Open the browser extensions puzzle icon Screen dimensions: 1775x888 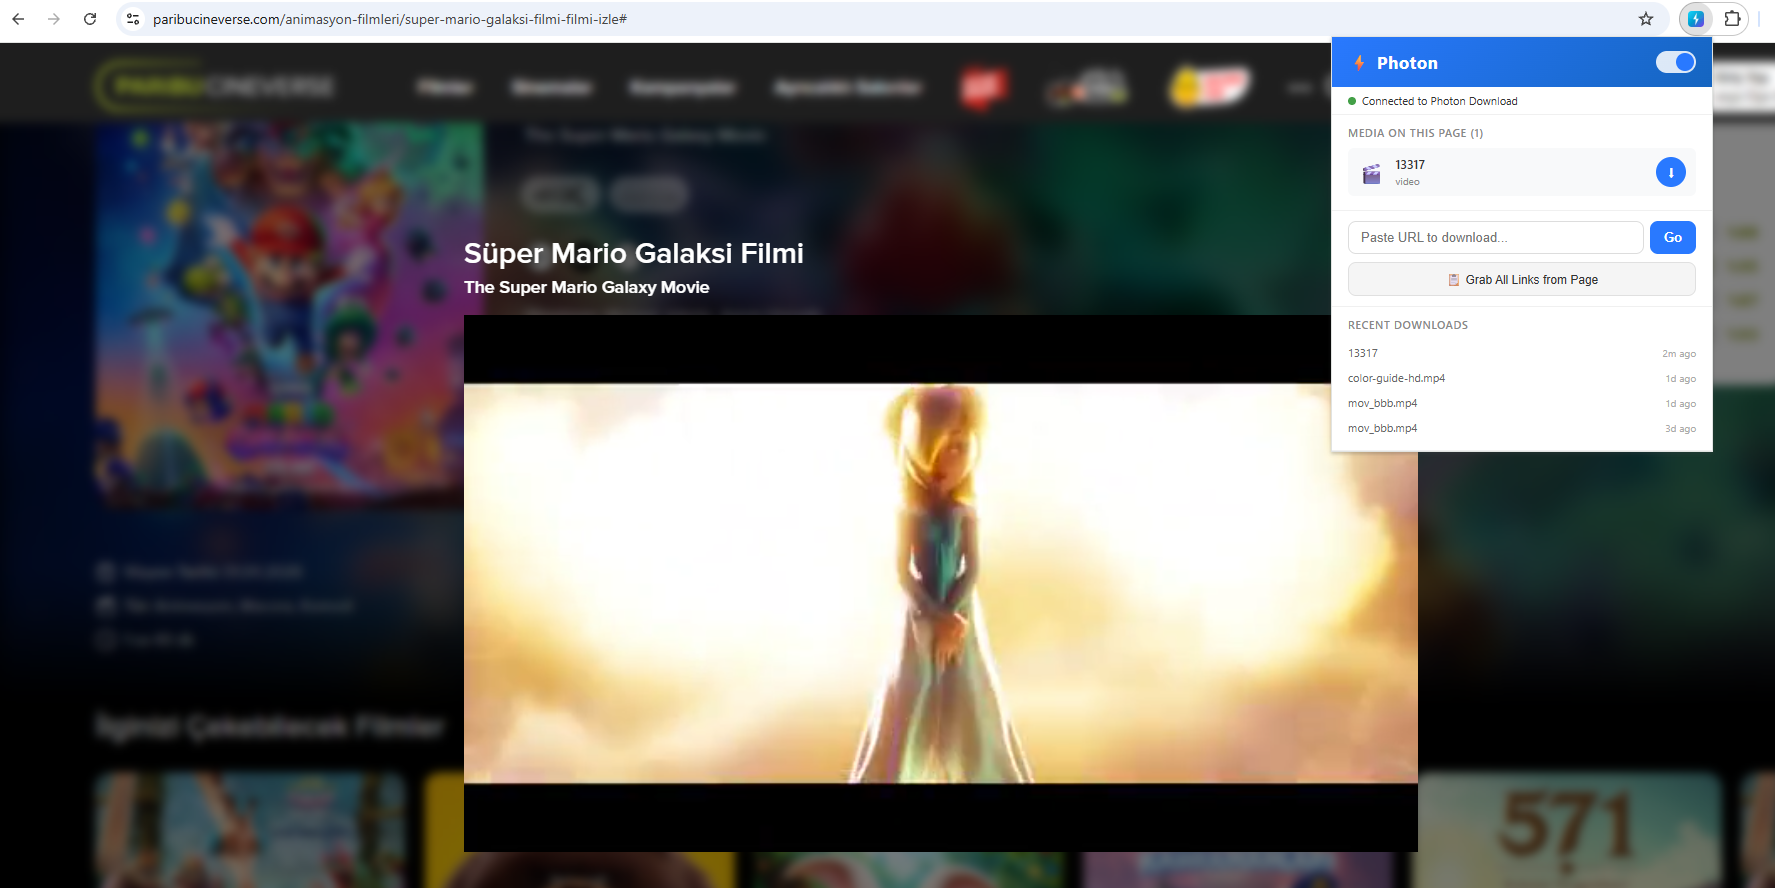(1732, 19)
